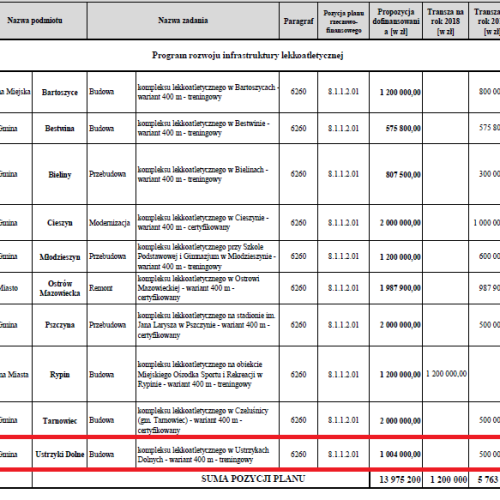Click the 2018 tranche total '1 200 000'
The height and width of the screenshot is (500, 500).
(449, 480)
